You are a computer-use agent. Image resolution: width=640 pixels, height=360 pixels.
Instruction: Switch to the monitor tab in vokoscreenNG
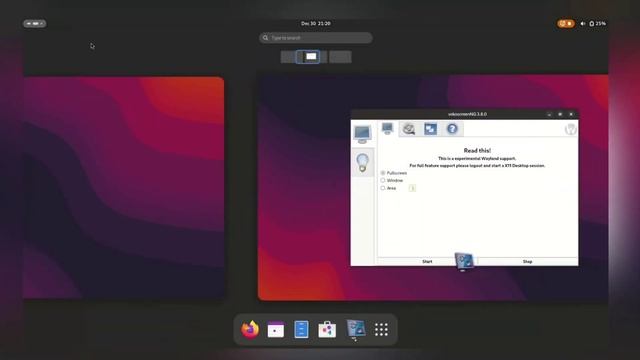(387, 129)
